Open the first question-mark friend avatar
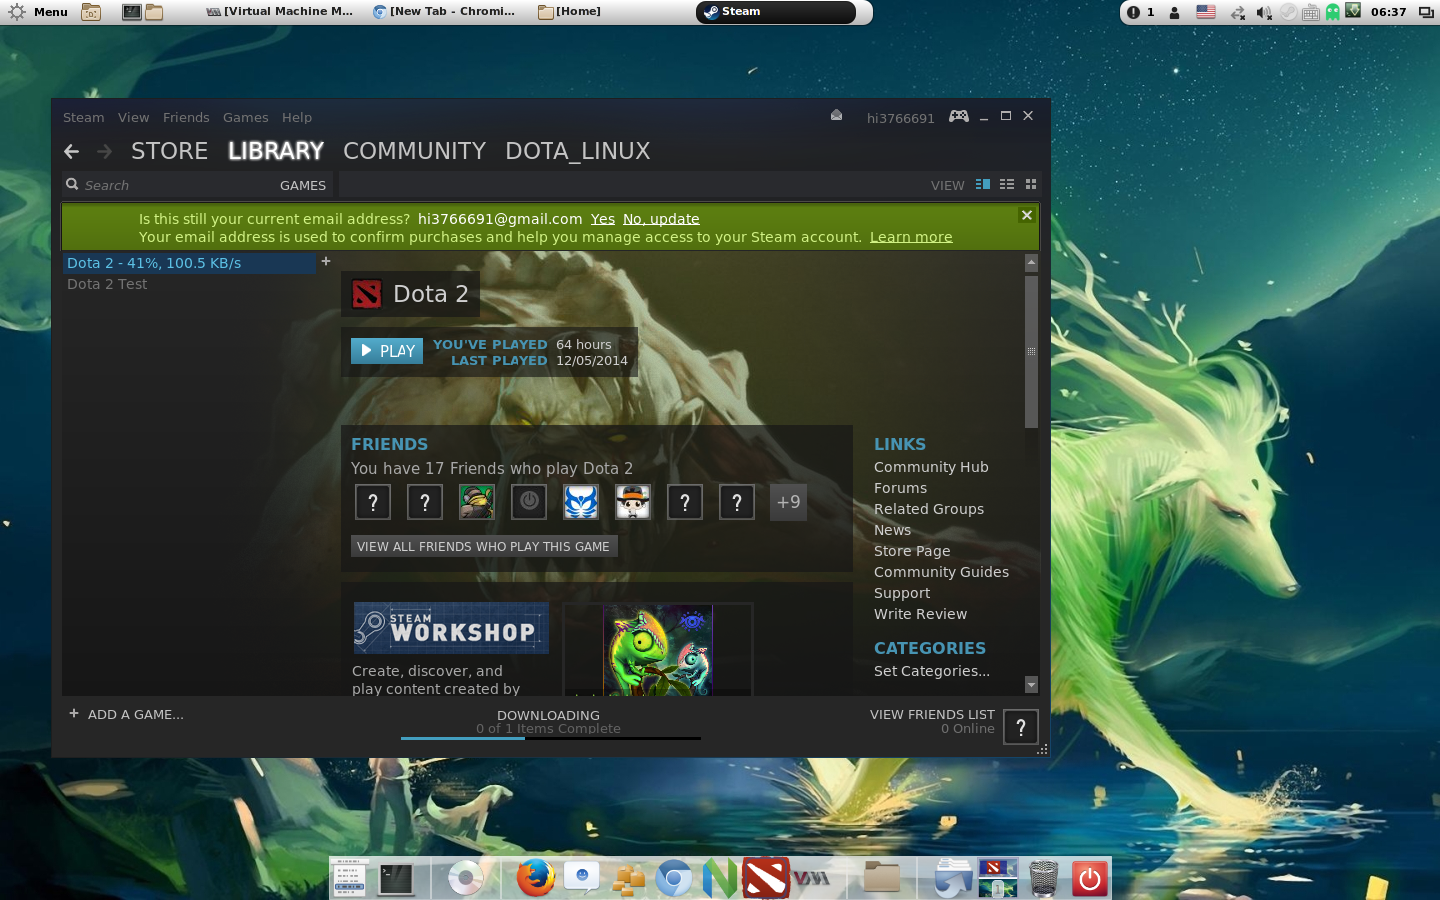 coord(373,502)
